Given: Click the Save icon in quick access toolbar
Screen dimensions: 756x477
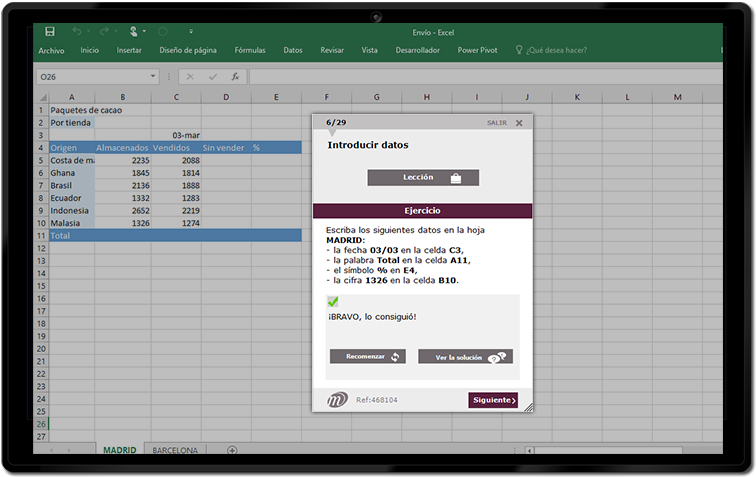Looking at the screenshot, I should tap(50, 32).
